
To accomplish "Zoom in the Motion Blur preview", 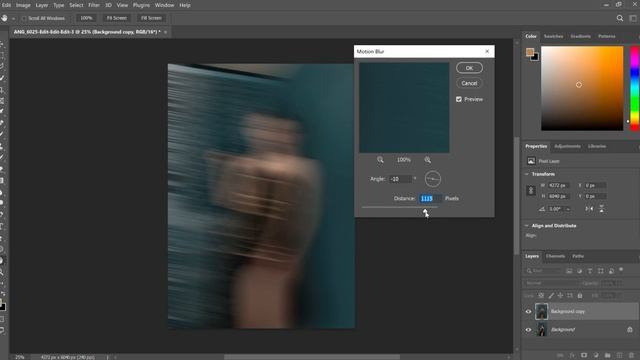I will (427, 160).
